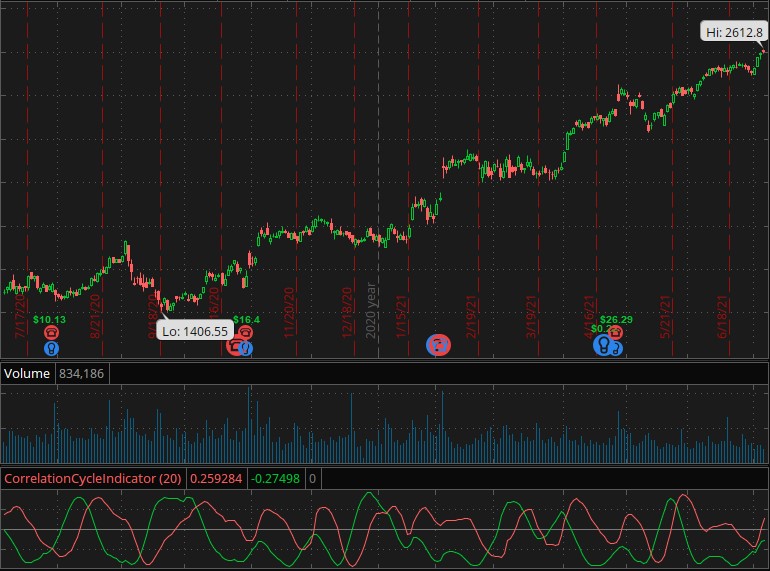Click the red phone icon under $26.29
This screenshot has width=770, height=571.
pos(616,331)
